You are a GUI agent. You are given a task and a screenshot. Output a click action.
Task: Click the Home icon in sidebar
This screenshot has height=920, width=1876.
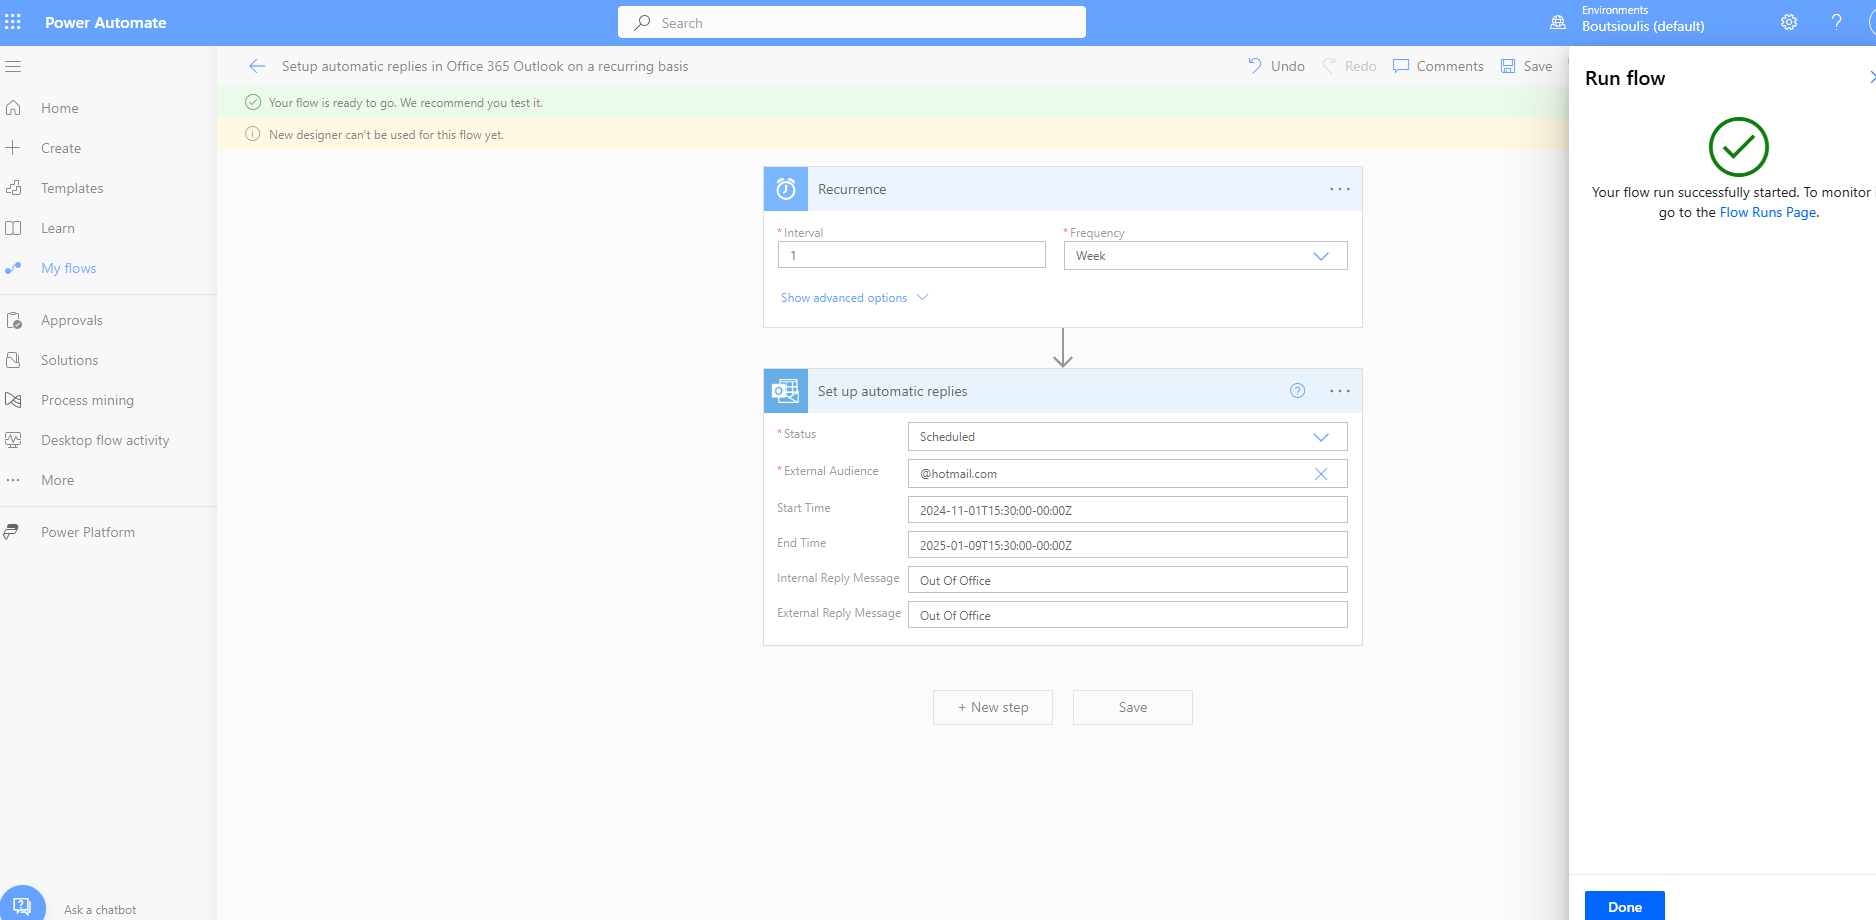point(13,108)
